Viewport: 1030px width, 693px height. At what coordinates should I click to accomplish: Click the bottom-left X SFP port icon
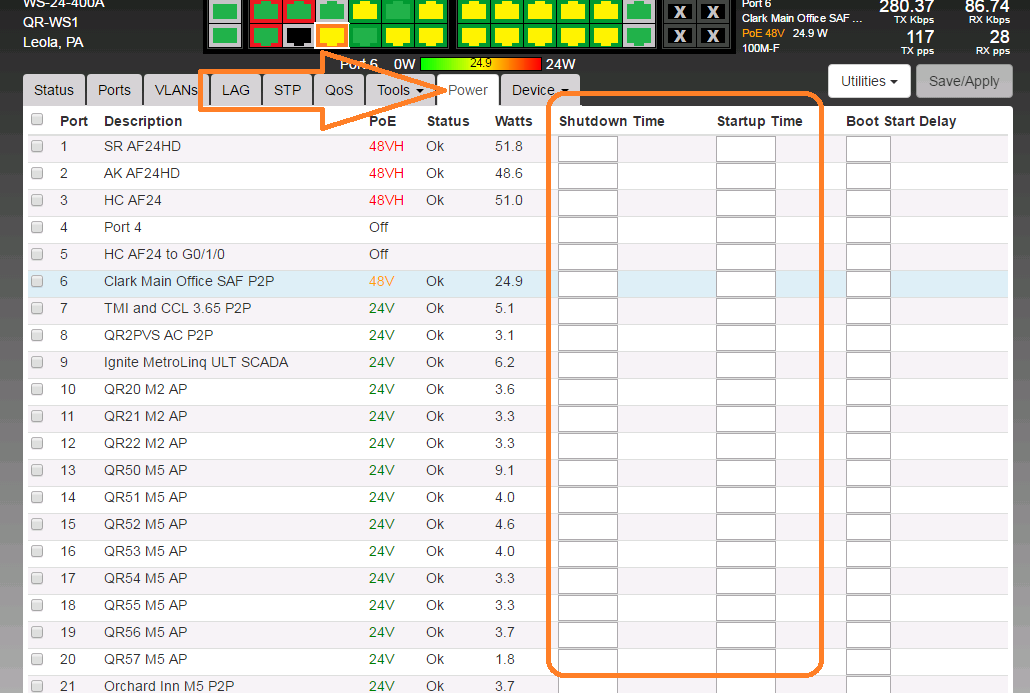(680, 36)
